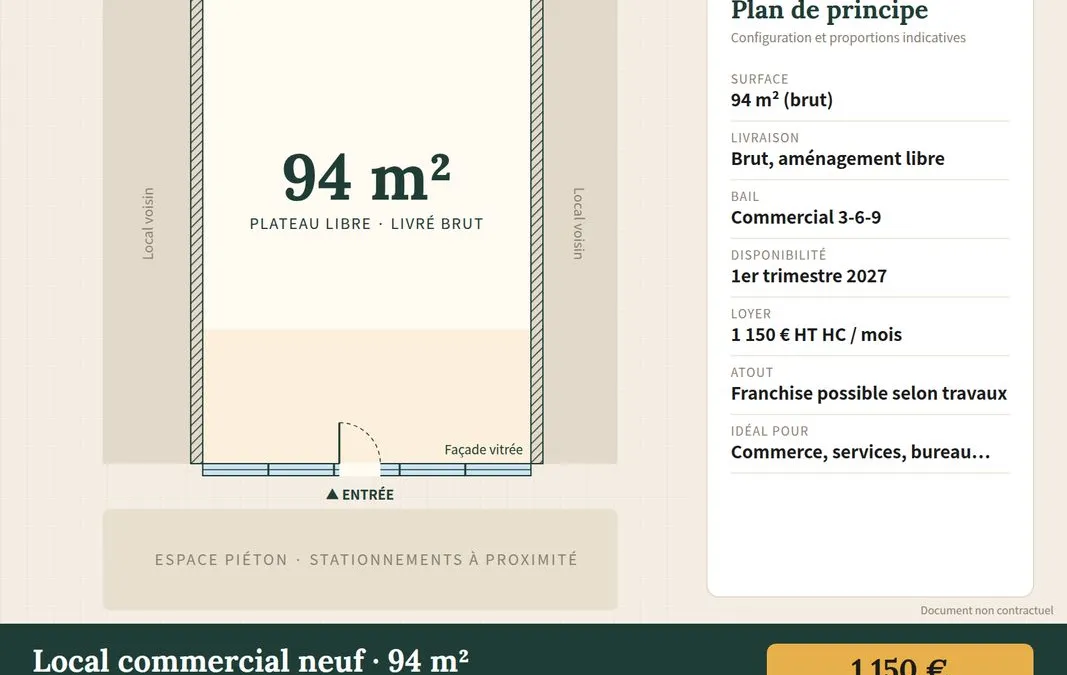Select the "94 m² (brut)" value
Screen dimensions: 1067x675
coord(782,100)
